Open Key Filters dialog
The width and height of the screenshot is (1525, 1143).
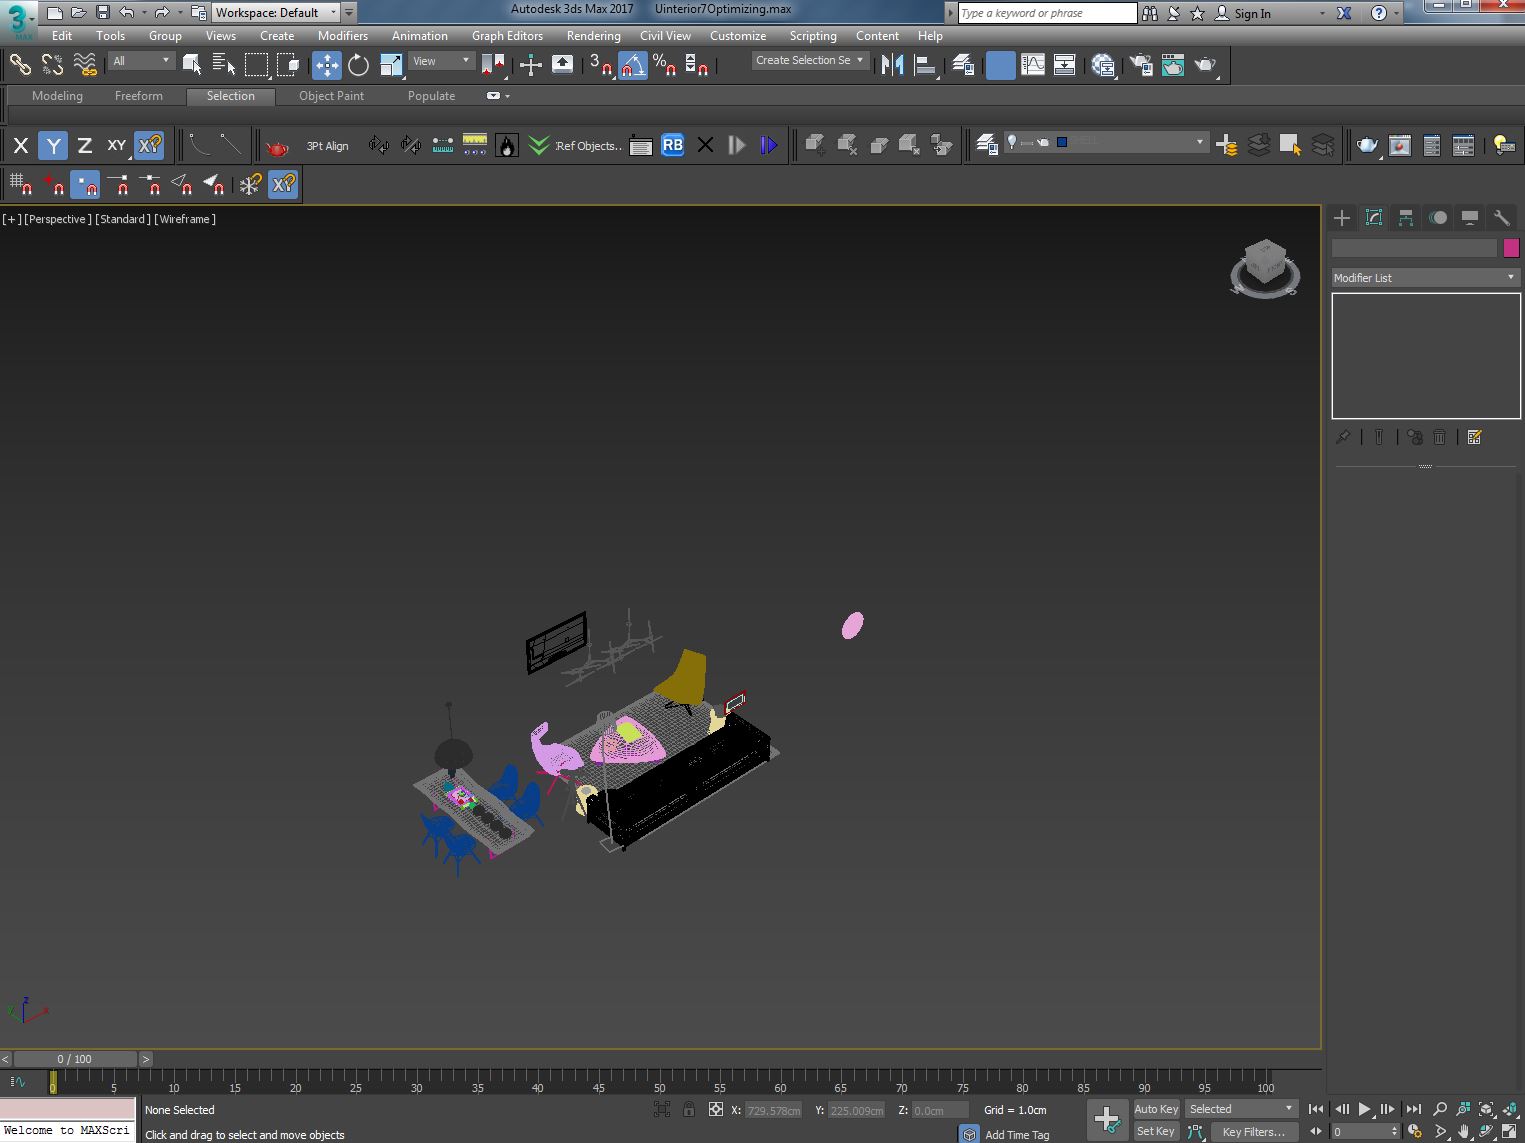coord(1254,1132)
